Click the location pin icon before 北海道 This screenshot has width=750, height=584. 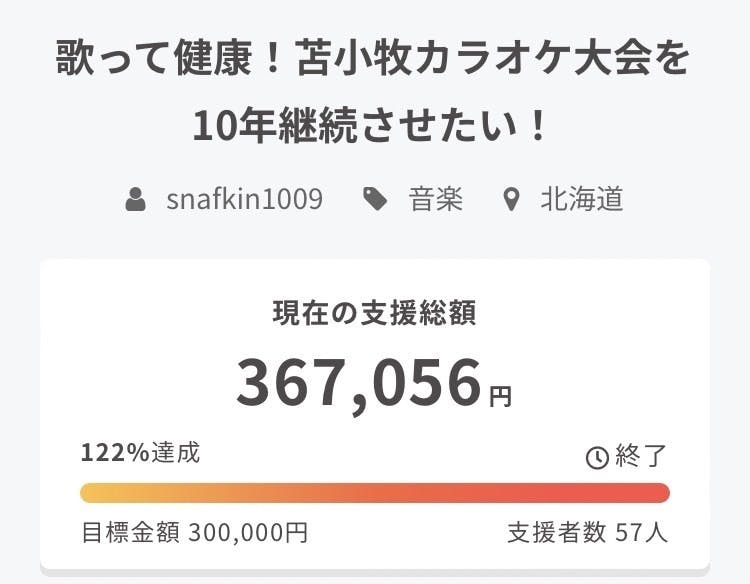(512, 199)
